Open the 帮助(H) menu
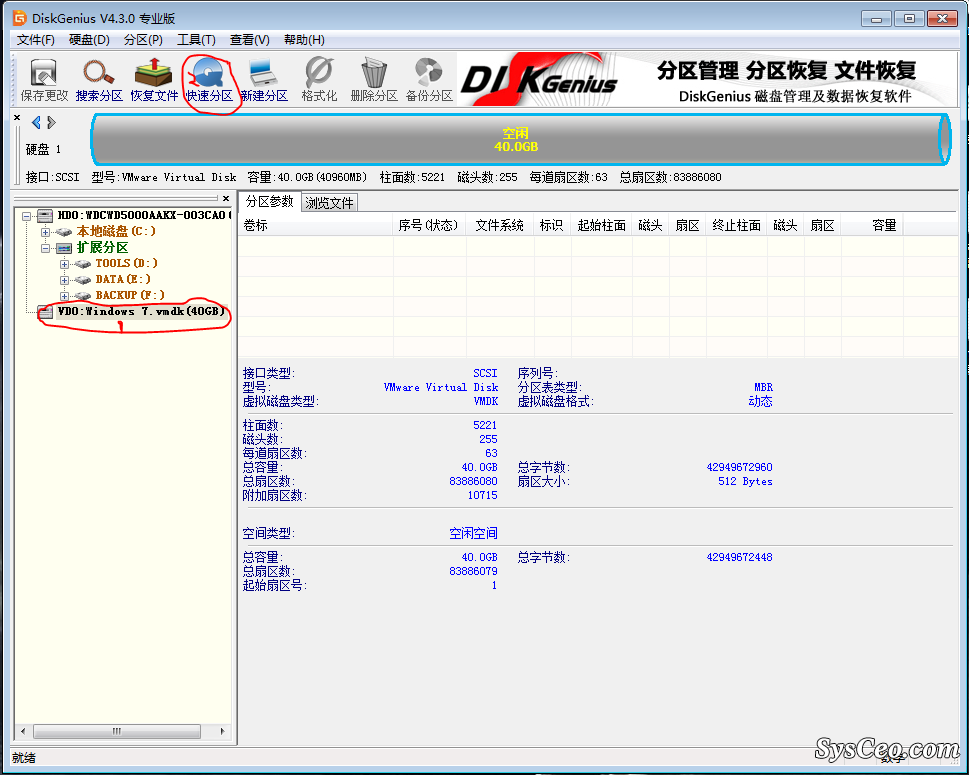 point(304,40)
